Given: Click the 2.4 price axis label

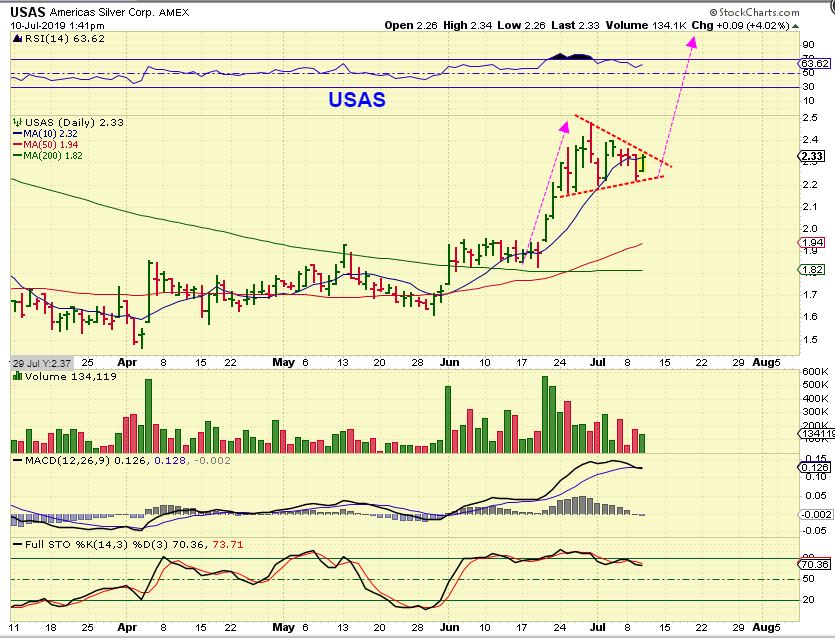Looking at the screenshot, I should pyautogui.click(x=811, y=140).
